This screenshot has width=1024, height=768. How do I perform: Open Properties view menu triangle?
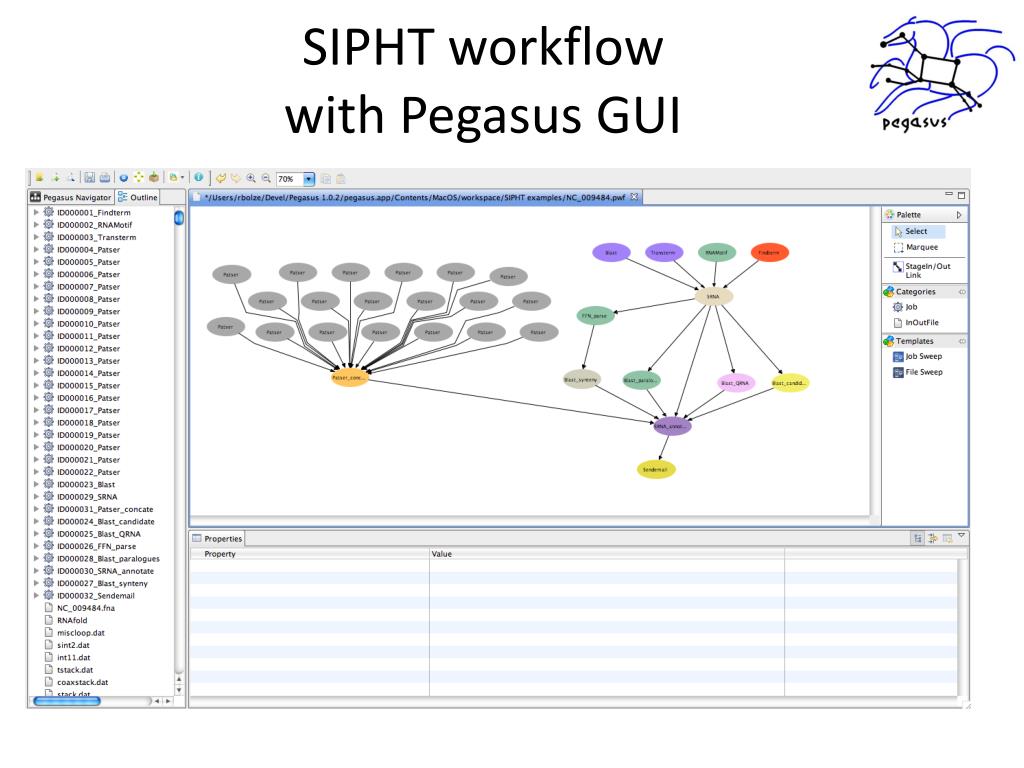tap(961, 536)
